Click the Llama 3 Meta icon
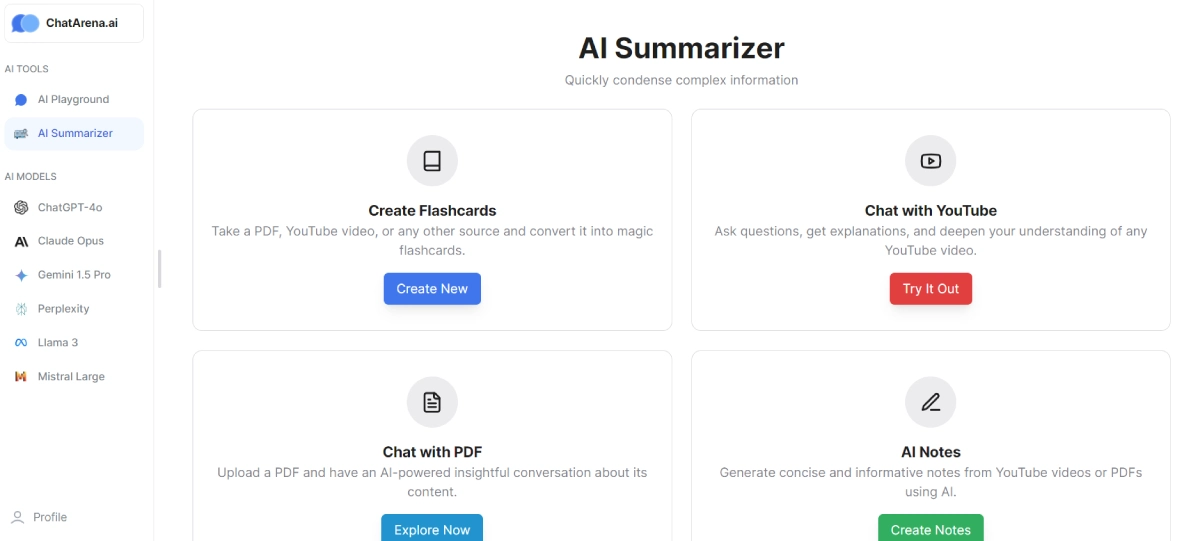 (21, 343)
